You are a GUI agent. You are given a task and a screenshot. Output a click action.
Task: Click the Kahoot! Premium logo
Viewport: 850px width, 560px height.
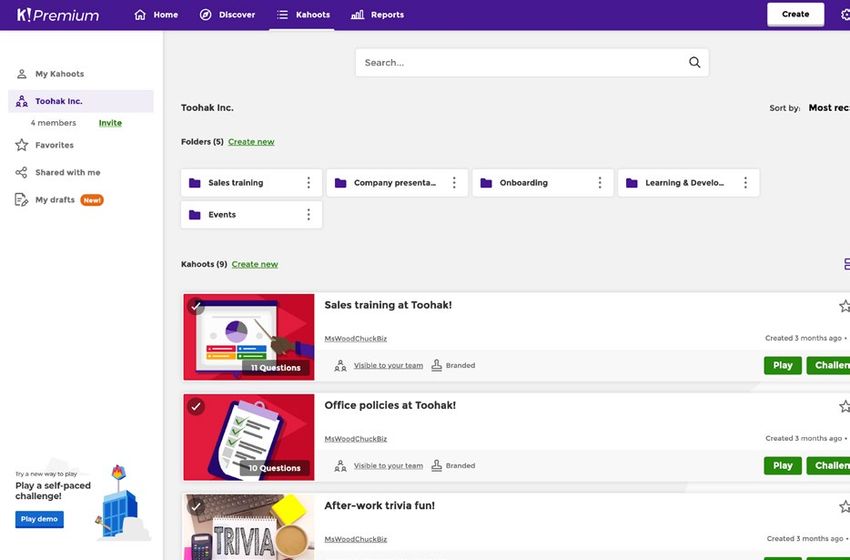point(57,15)
